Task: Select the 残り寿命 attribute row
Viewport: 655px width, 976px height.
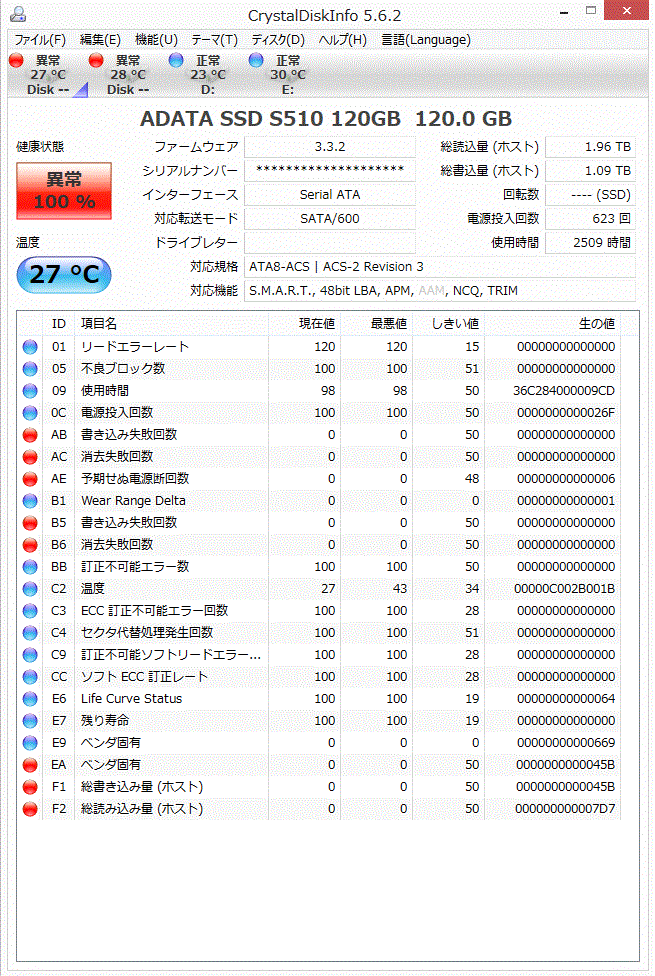Action: coord(319,721)
